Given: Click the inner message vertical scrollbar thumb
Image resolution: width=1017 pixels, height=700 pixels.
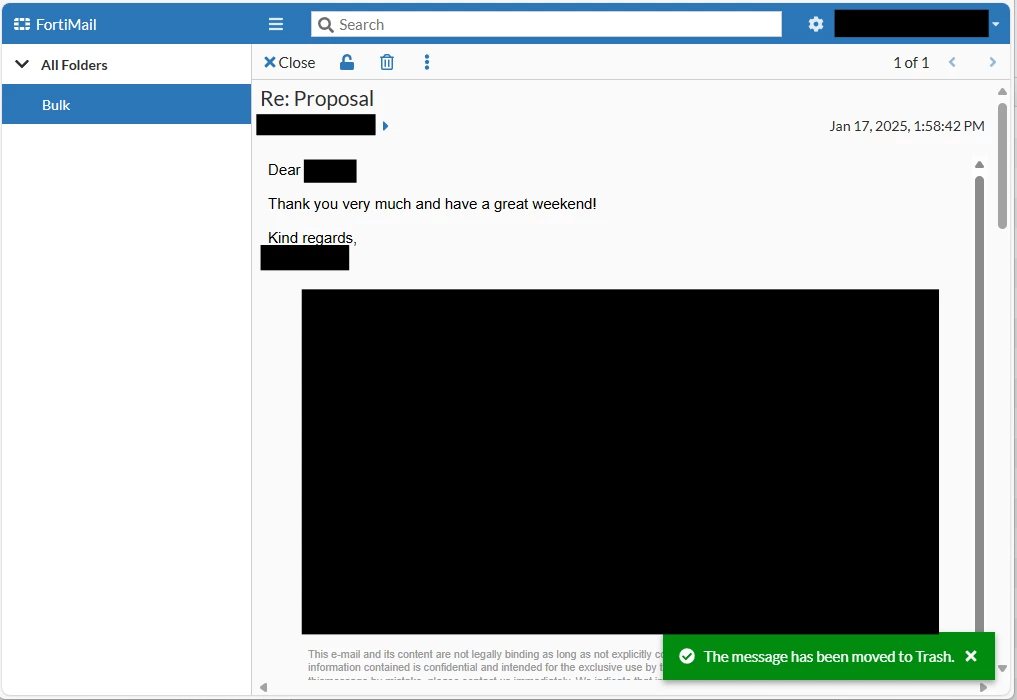Looking at the screenshot, I should [979, 402].
